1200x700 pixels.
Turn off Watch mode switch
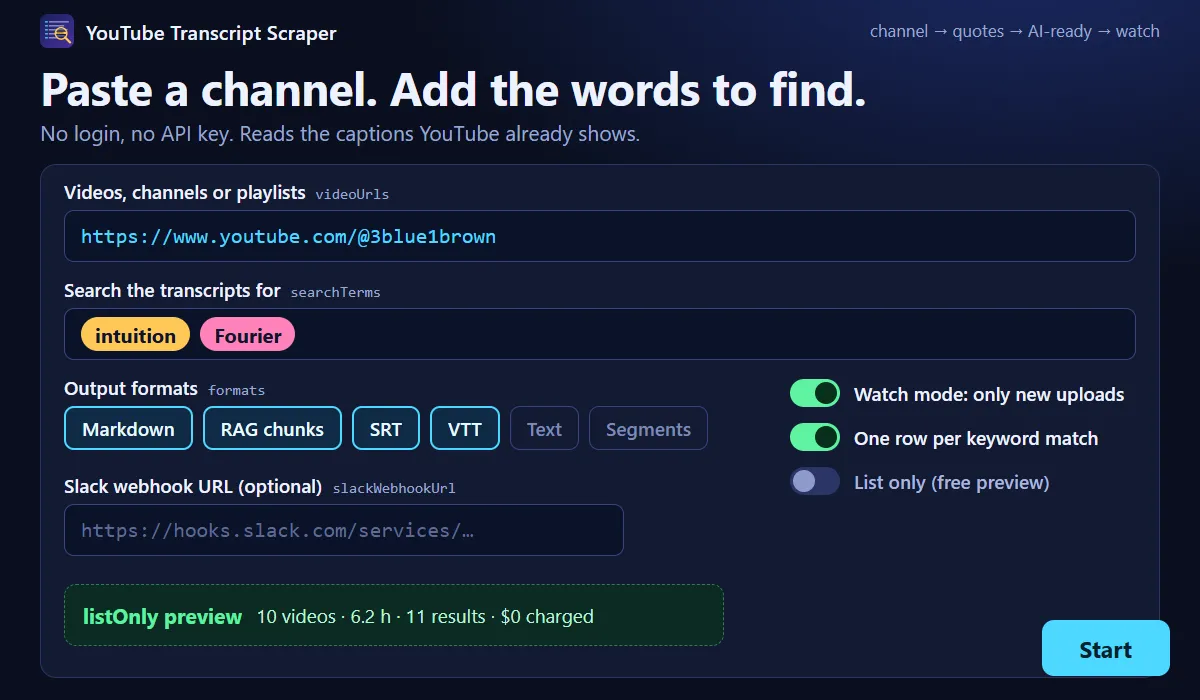[x=815, y=394]
